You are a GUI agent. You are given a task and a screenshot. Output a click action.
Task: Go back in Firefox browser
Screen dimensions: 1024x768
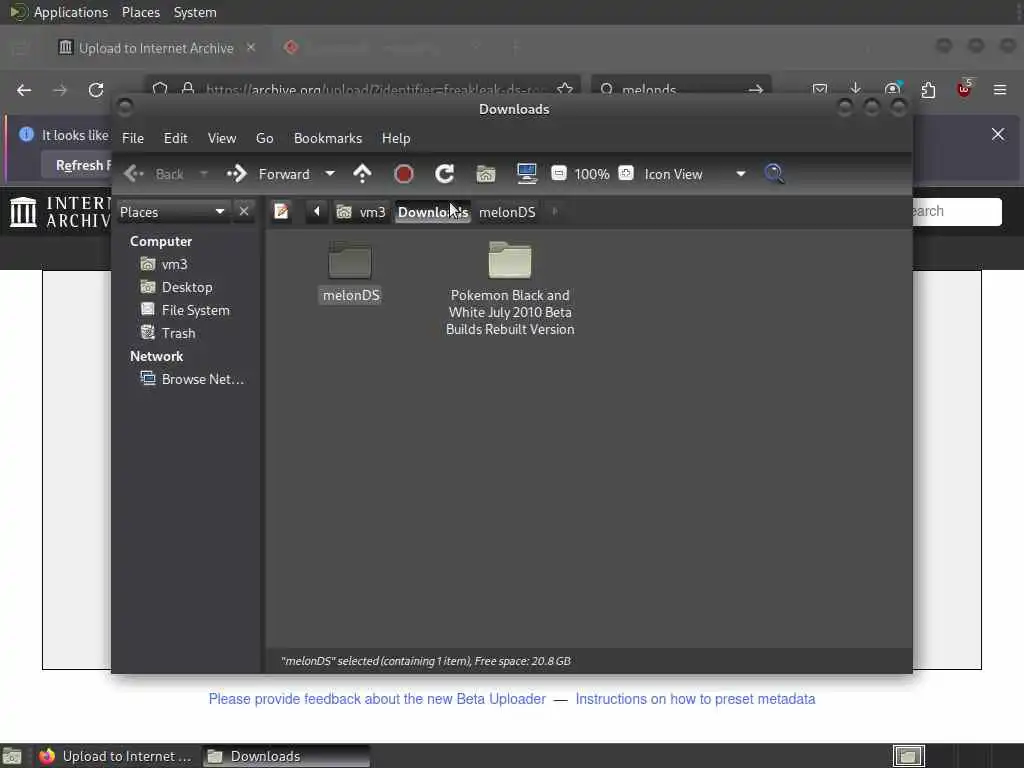pos(24,90)
